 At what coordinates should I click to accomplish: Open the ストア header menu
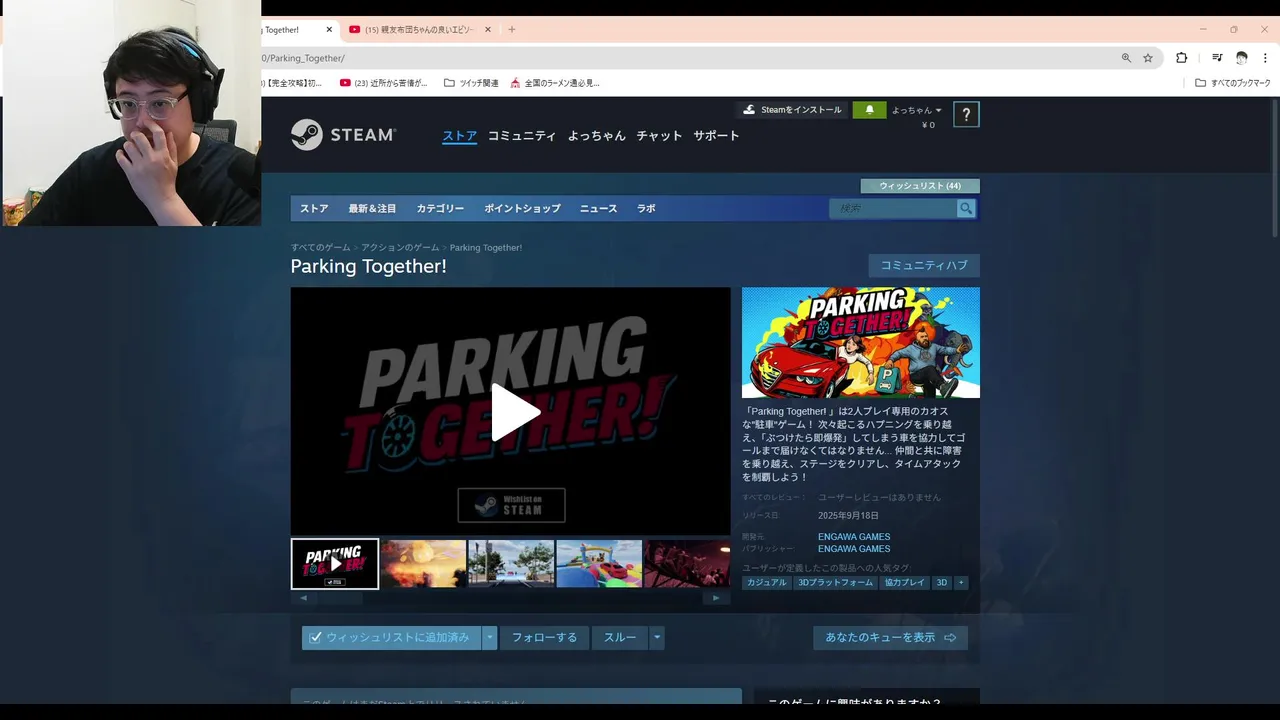[x=460, y=136]
